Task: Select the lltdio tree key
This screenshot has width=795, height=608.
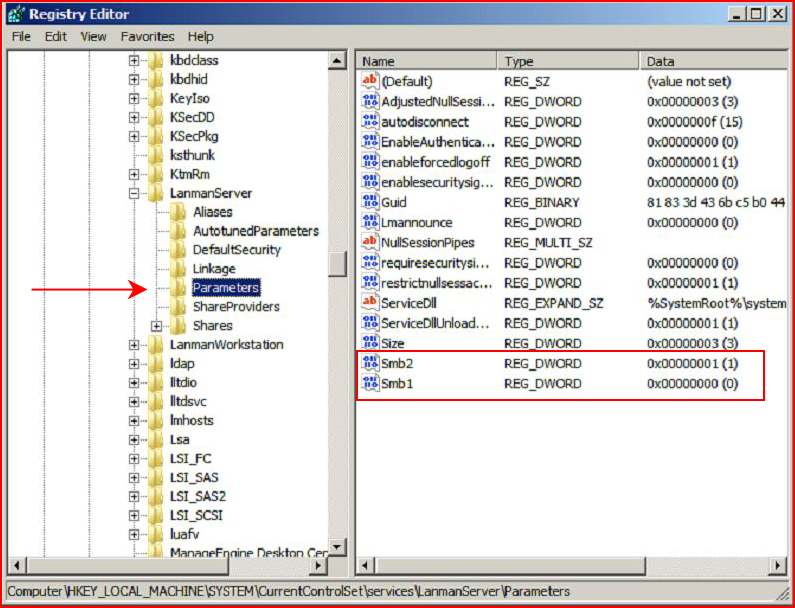Action: tap(184, 383)
